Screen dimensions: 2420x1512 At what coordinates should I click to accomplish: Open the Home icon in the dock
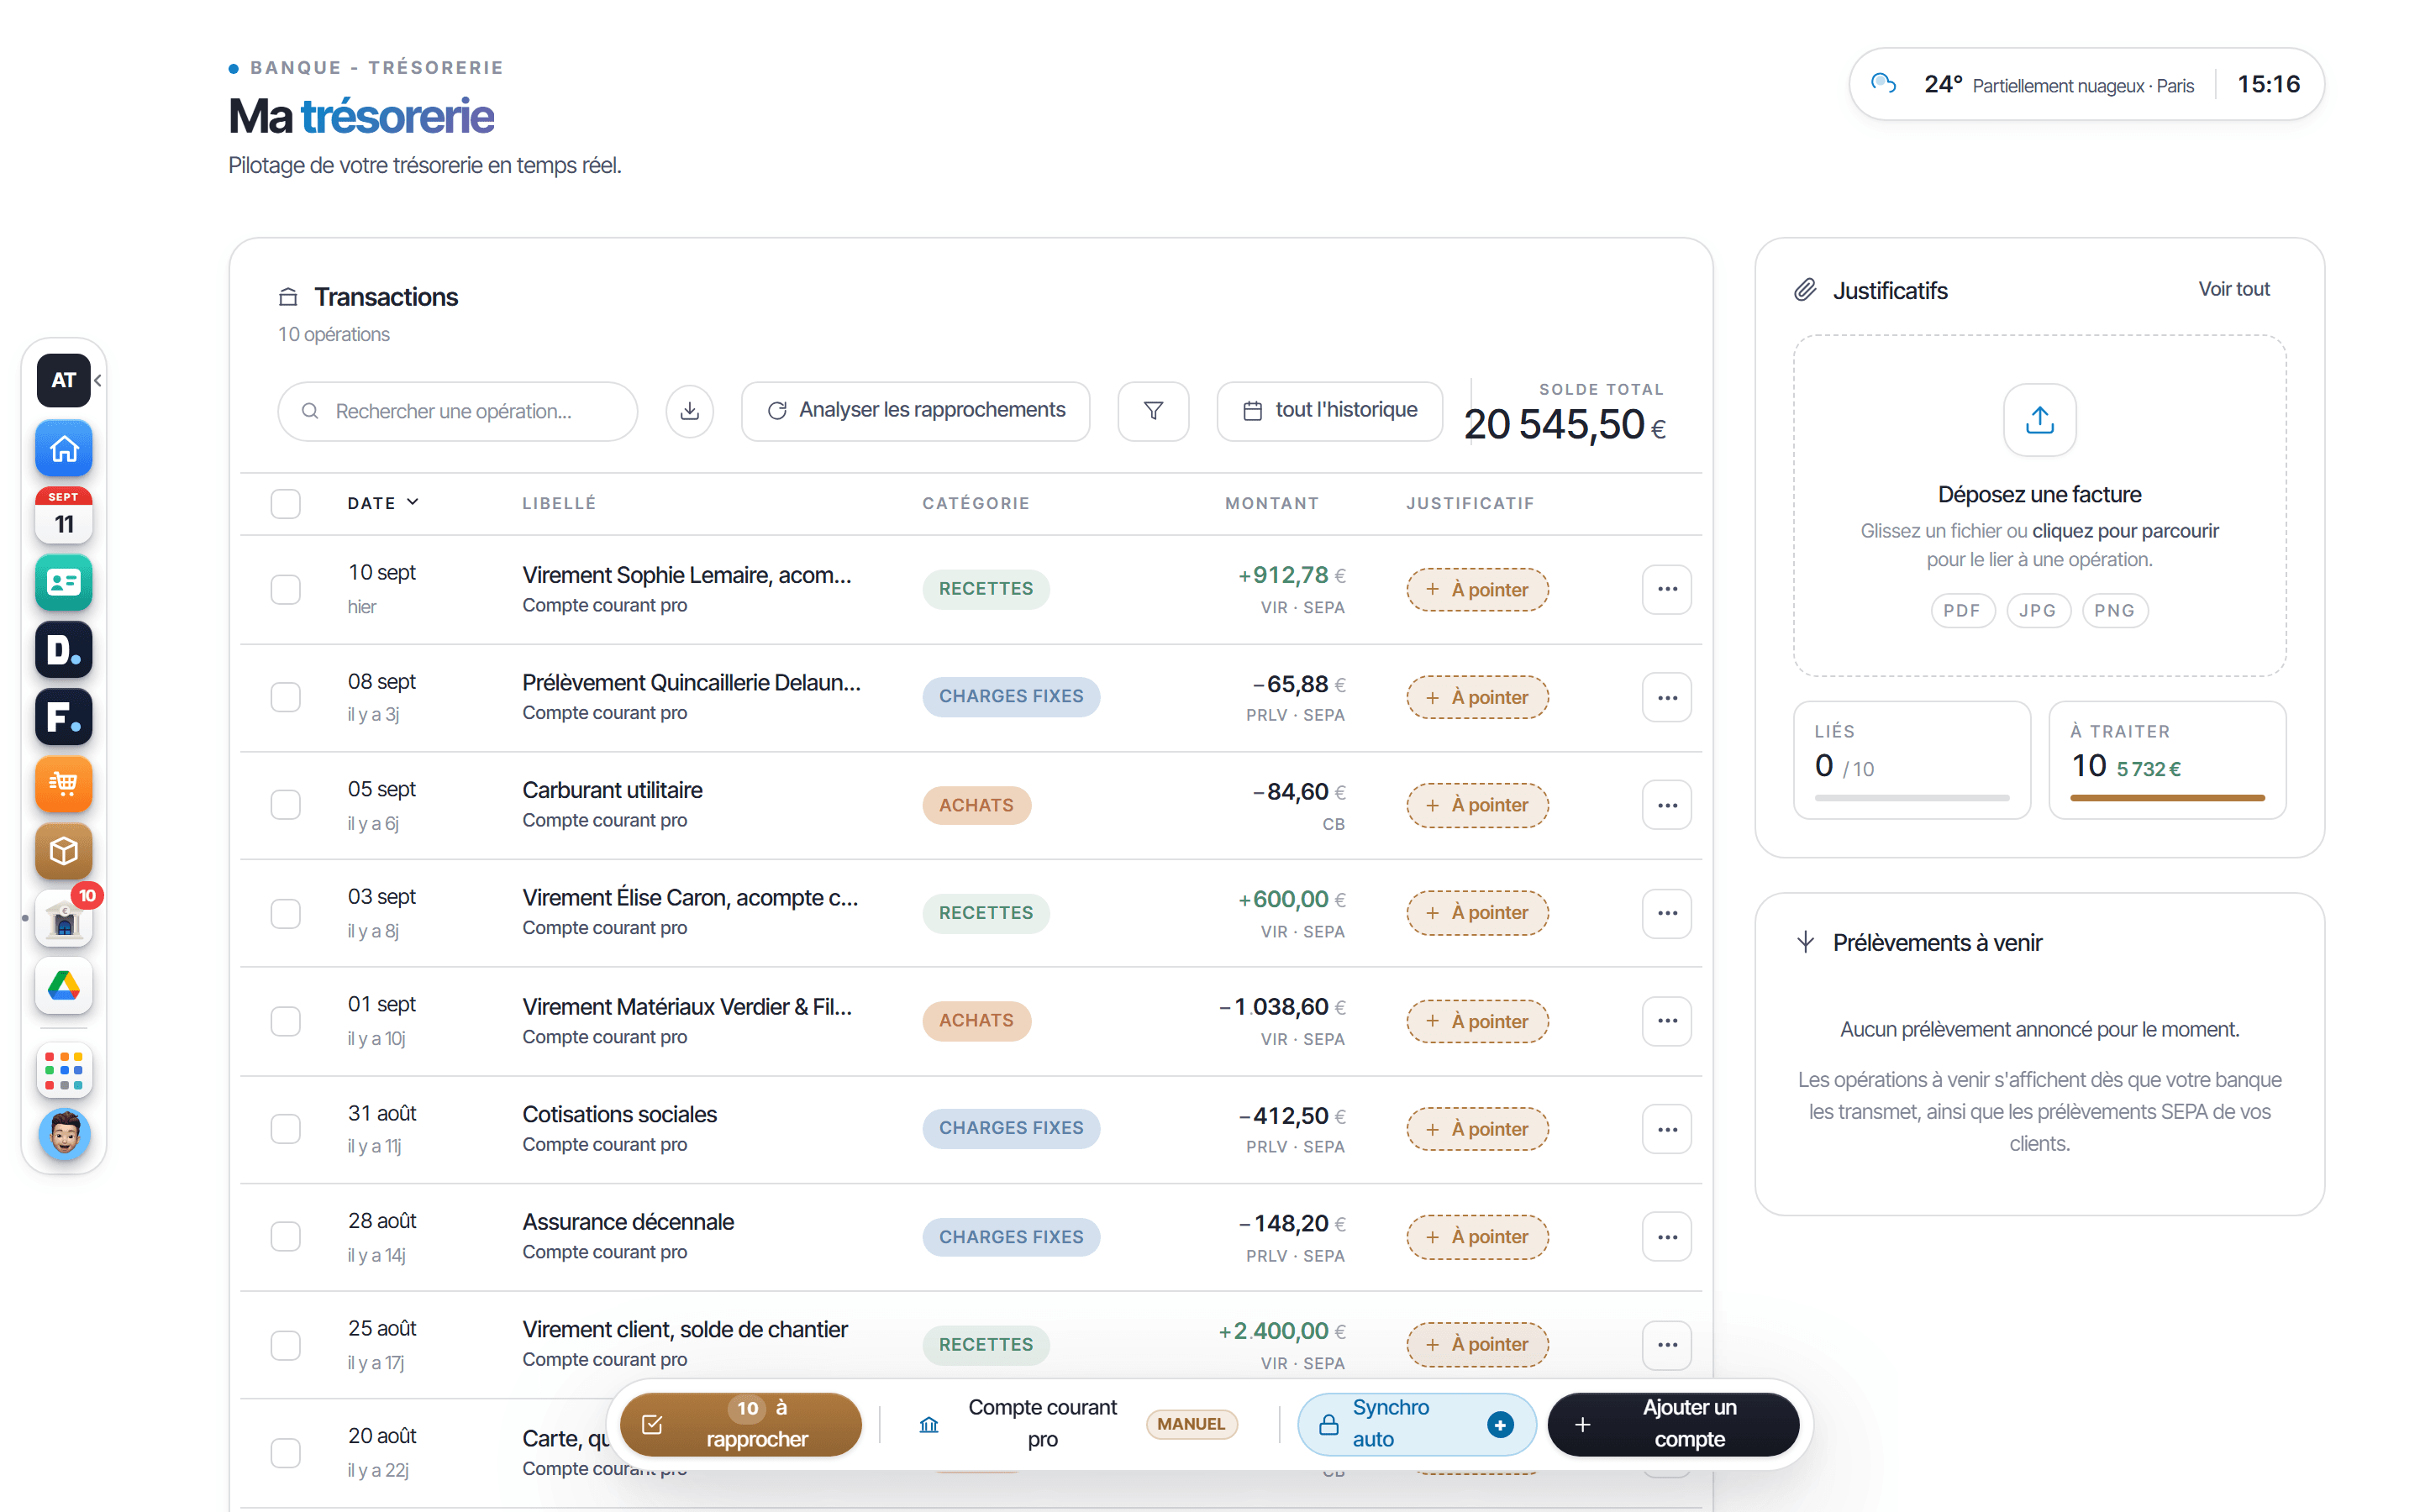(x=64, y=448)
